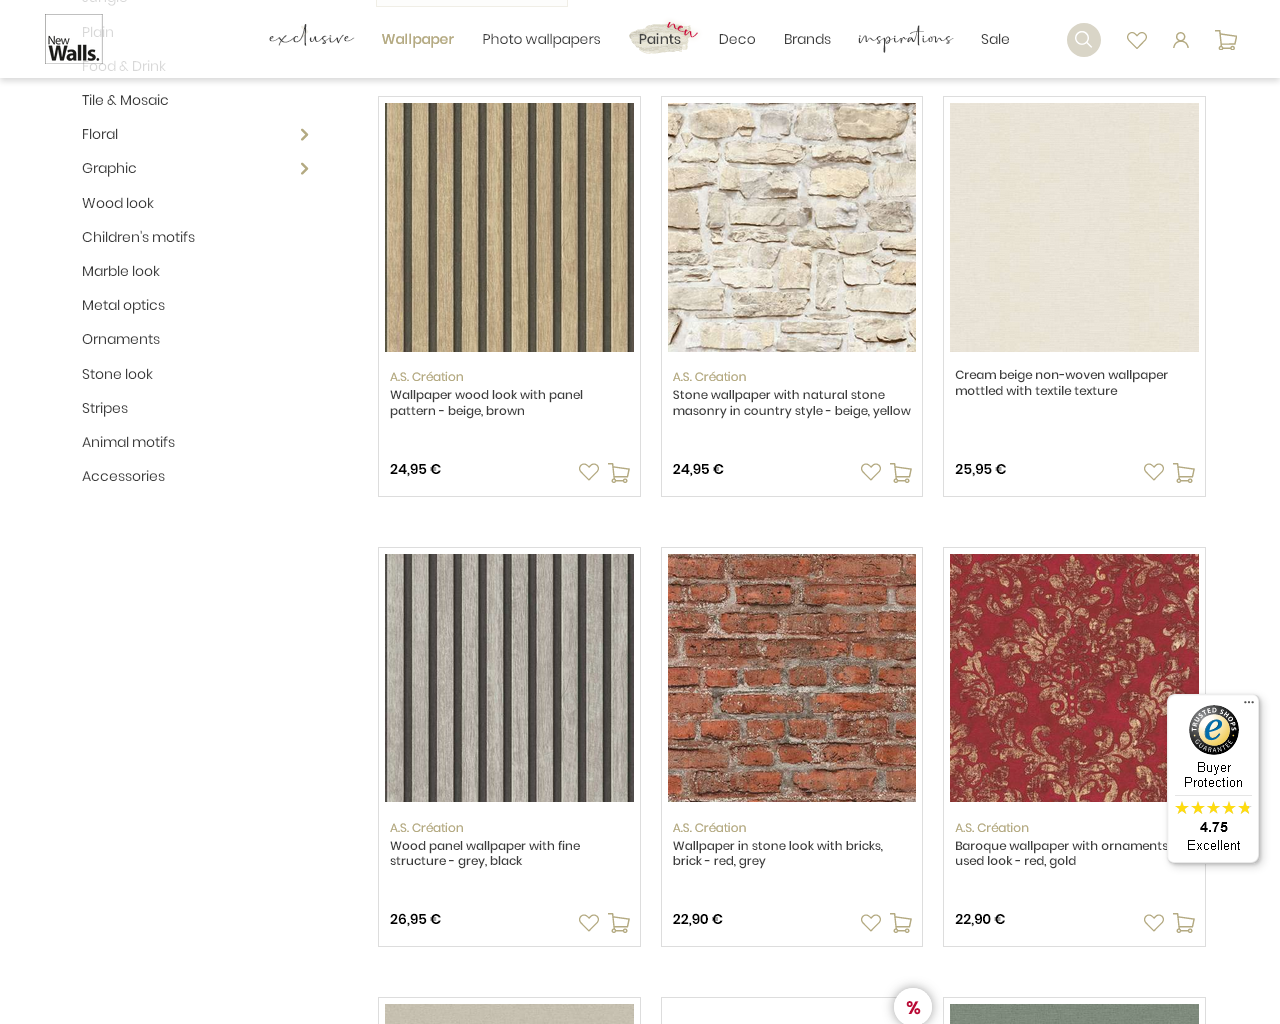Open the Trusted Shops badge menu dots

1249,703
